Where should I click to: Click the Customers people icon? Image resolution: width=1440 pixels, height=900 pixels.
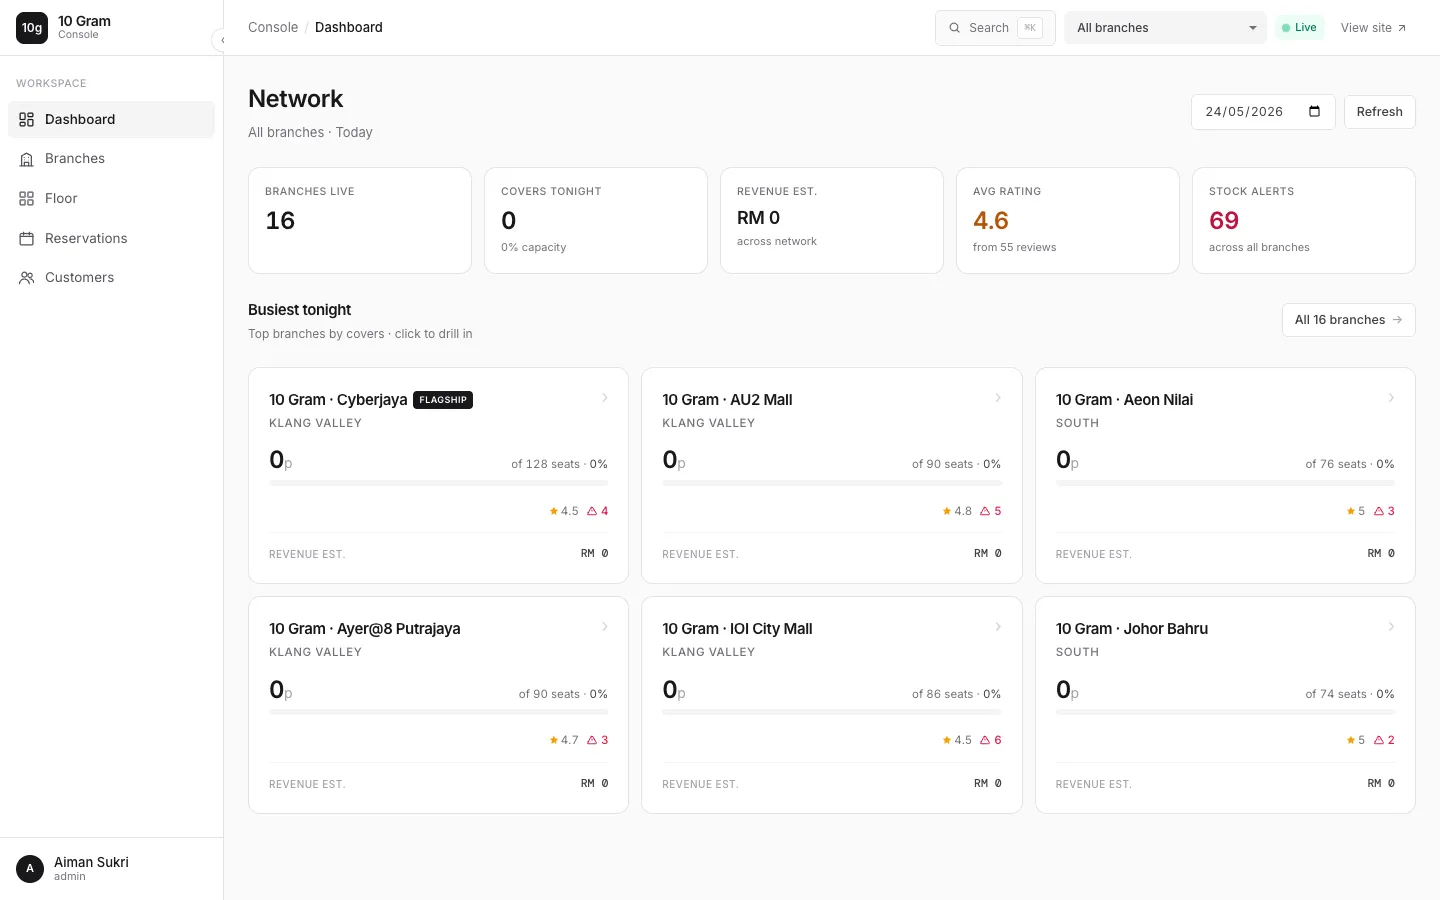(27, 278)
